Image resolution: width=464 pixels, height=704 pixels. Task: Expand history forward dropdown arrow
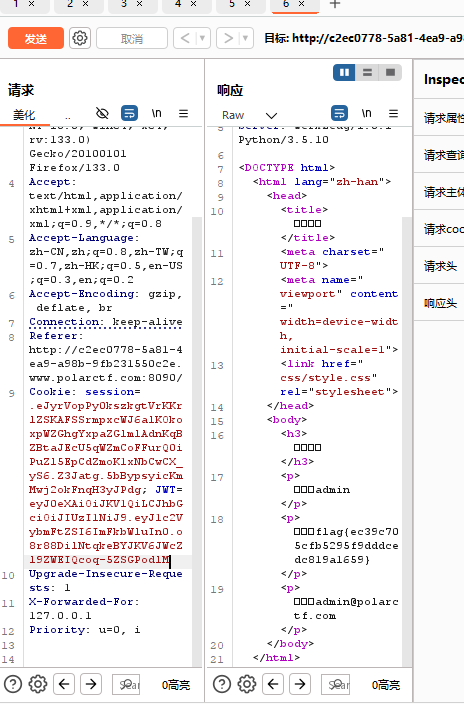pos(245,38)
